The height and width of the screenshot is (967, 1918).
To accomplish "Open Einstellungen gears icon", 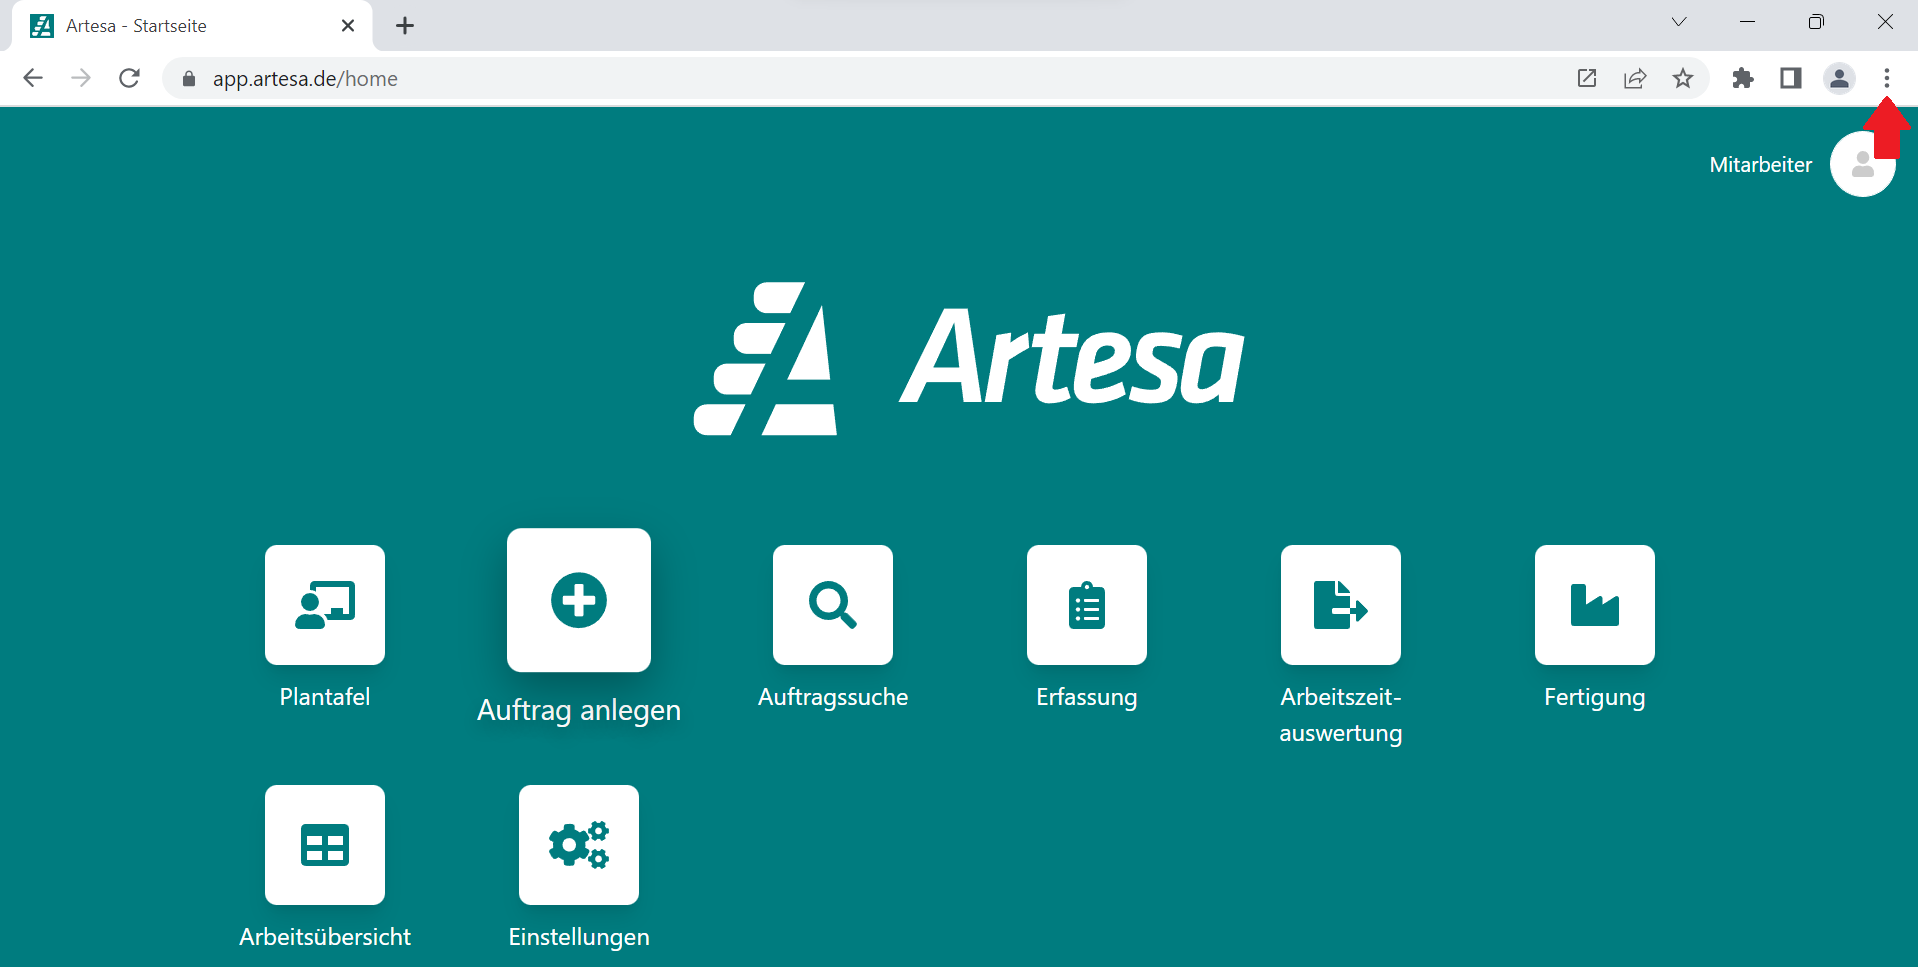I will click(579, 845).
